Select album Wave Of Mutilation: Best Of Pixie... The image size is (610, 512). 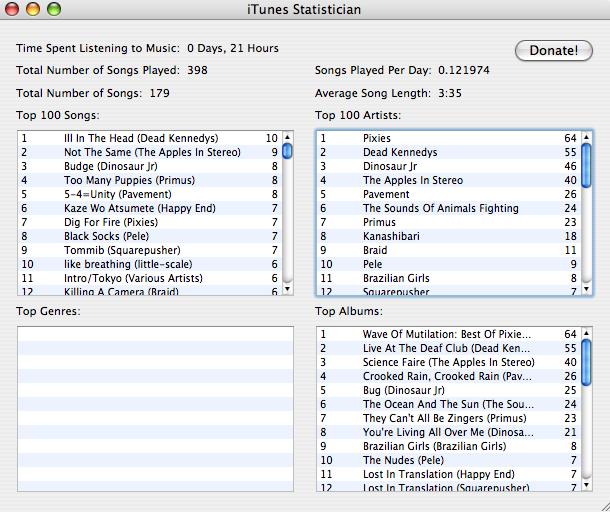click(x=449, y=334)
